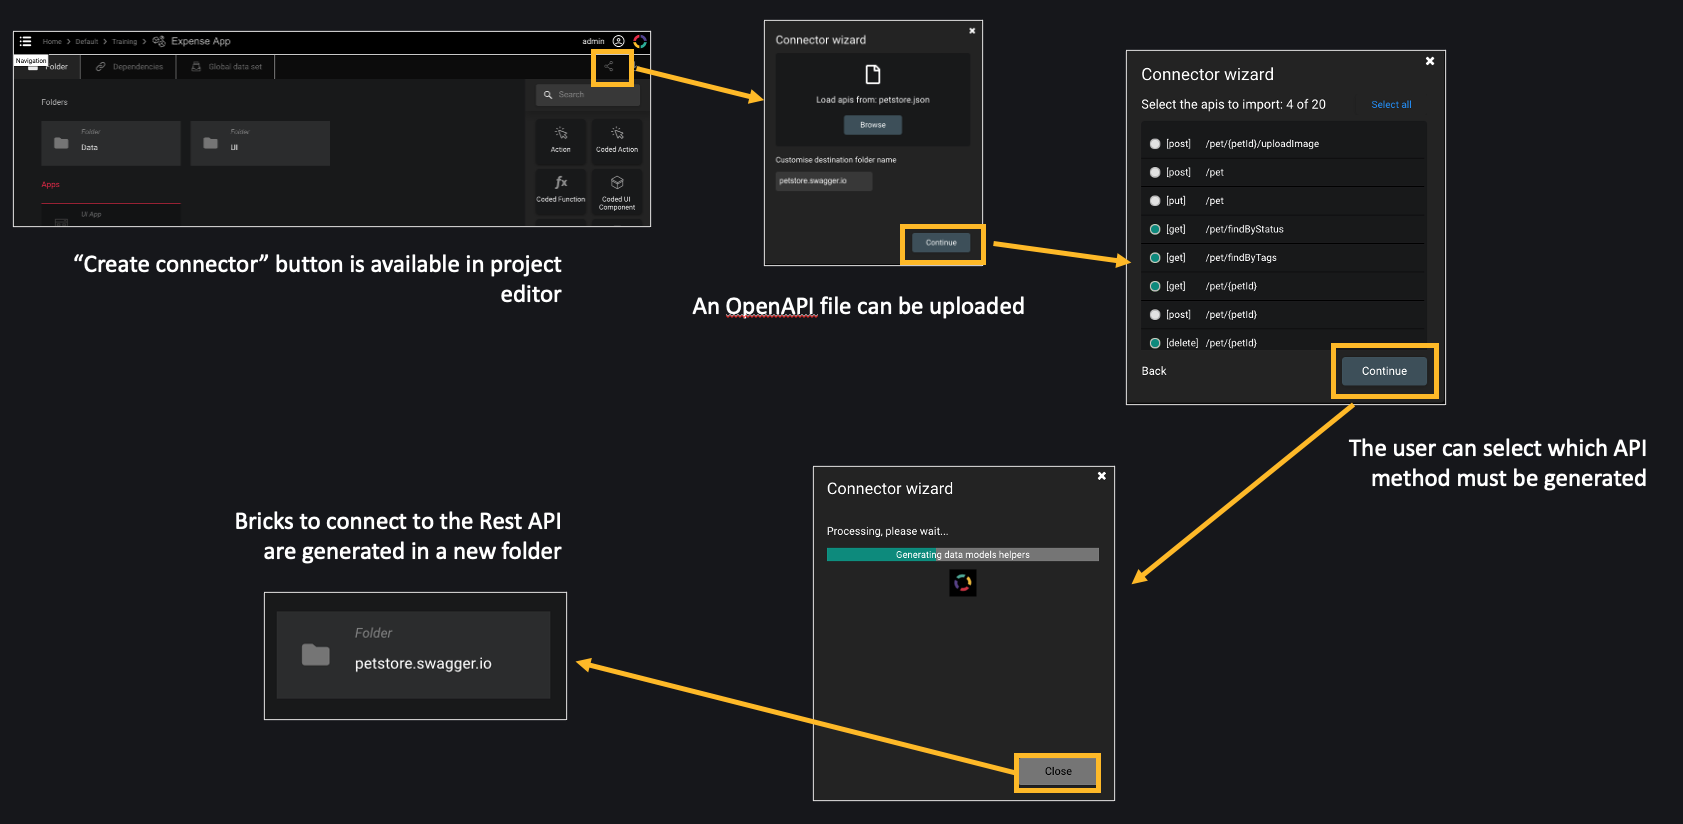This screenshot has height=824, width=1683.
Task: Click Select all link in wizard
Action: [1391, 105]
